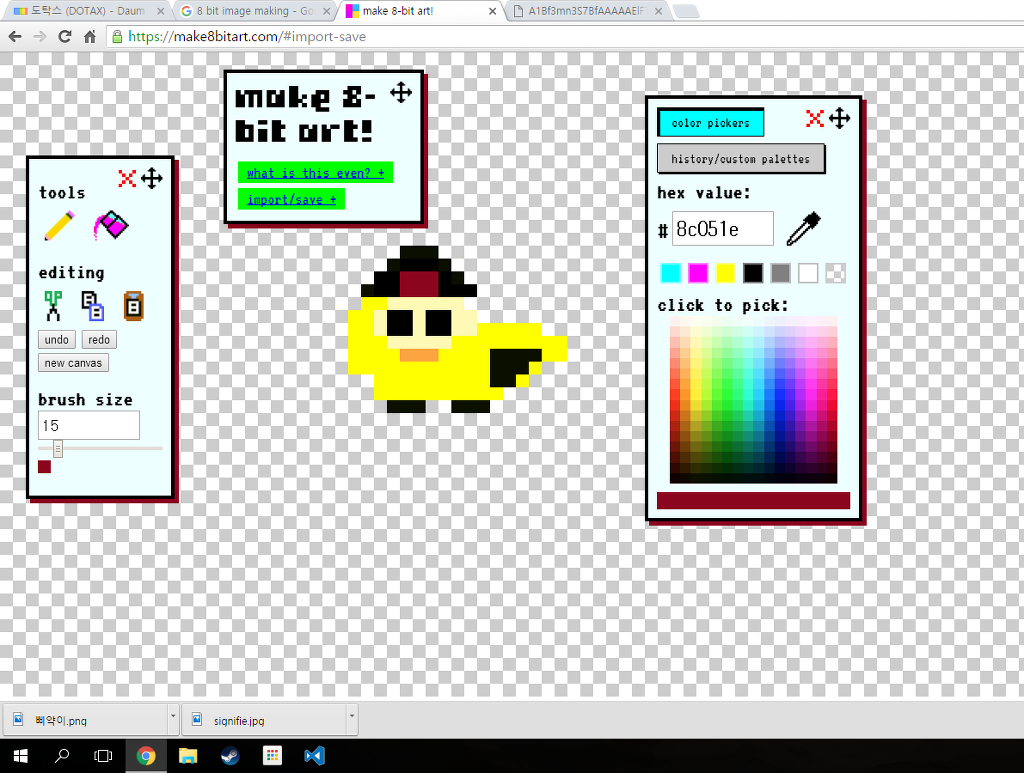Screen dimensions: 1024x773
Task: Open Steam from the Windows taskbar
Action: (x=230, y=756)
